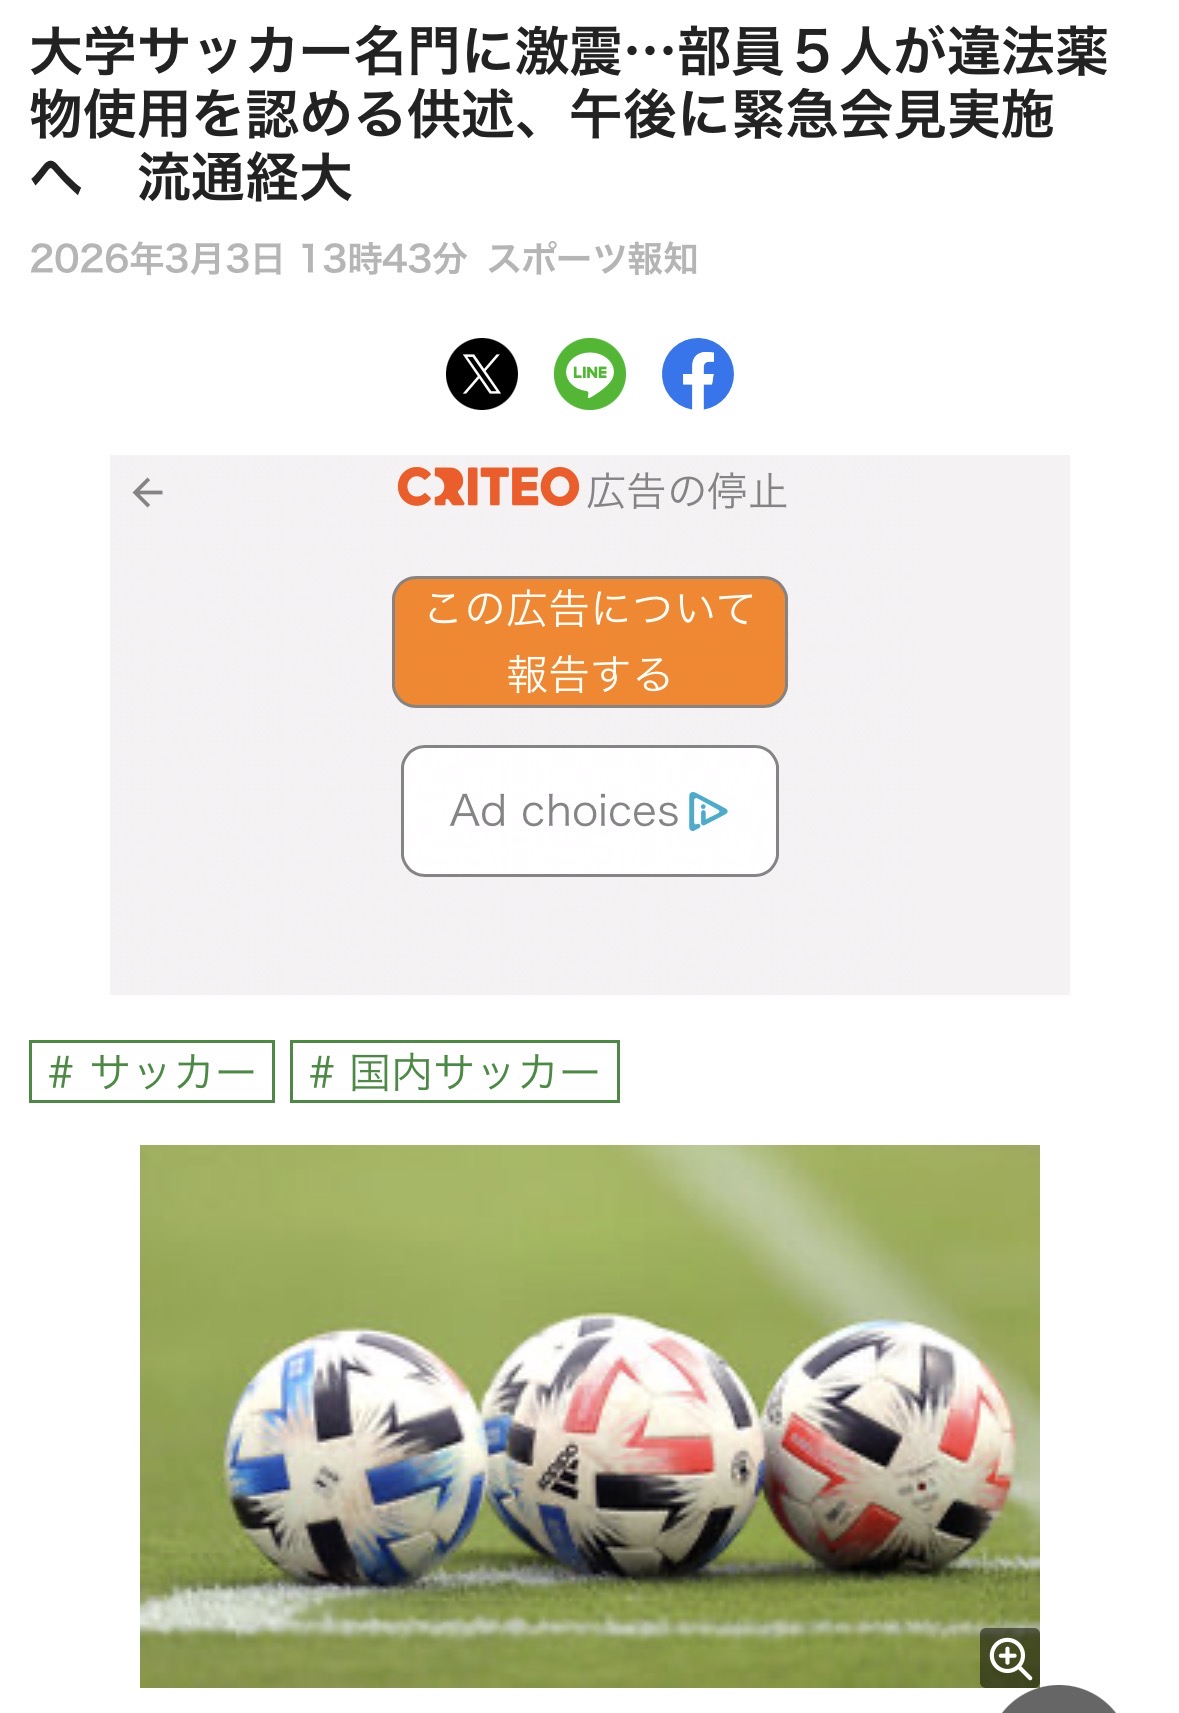
Task: Click the スポーツ報知 source name
Action: [x=593, y=259]
